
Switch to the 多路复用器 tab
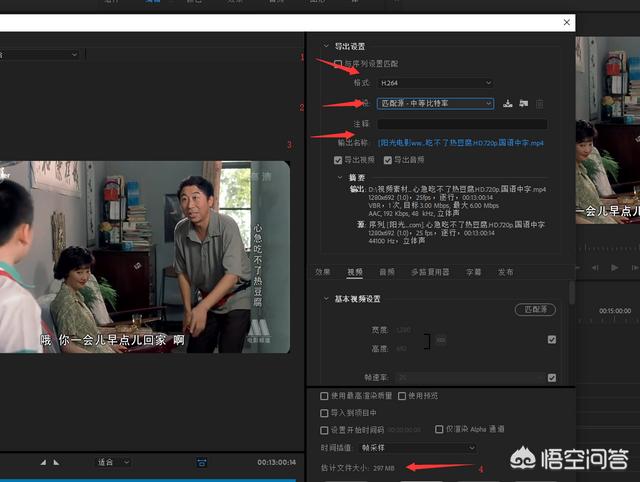pos(430,272)
